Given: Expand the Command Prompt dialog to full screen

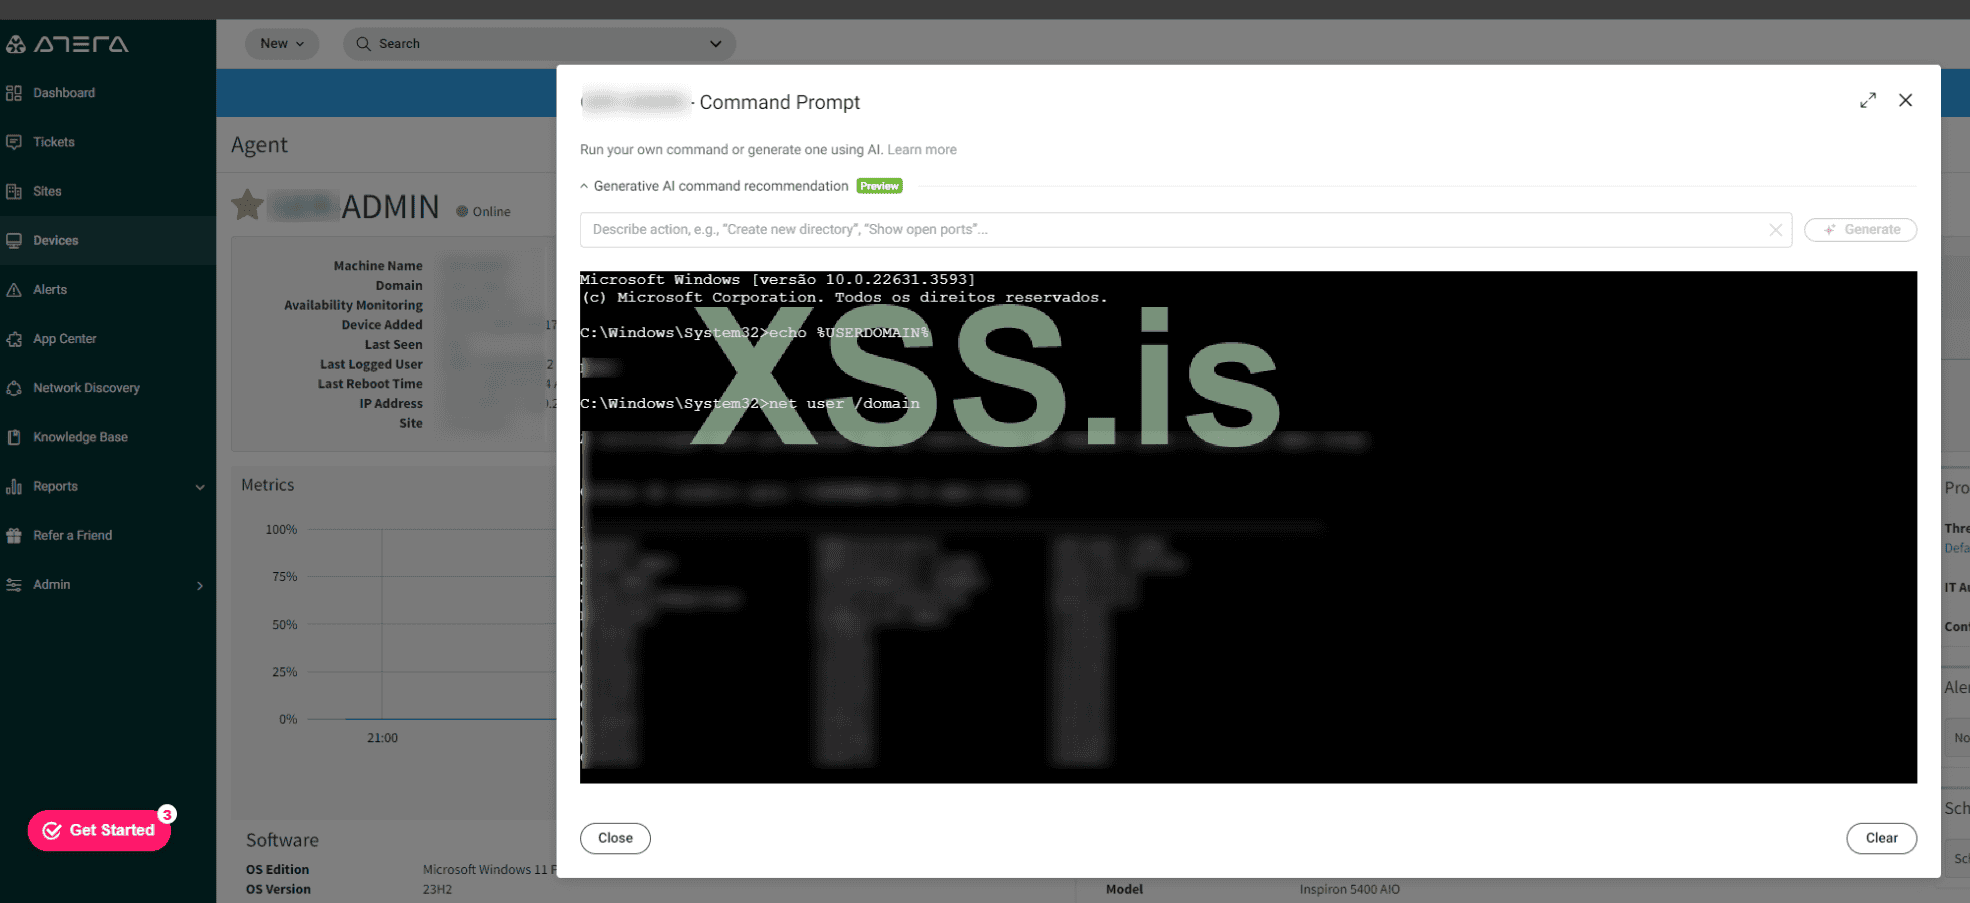Looking at the screenshot, I should (1868, 100).
